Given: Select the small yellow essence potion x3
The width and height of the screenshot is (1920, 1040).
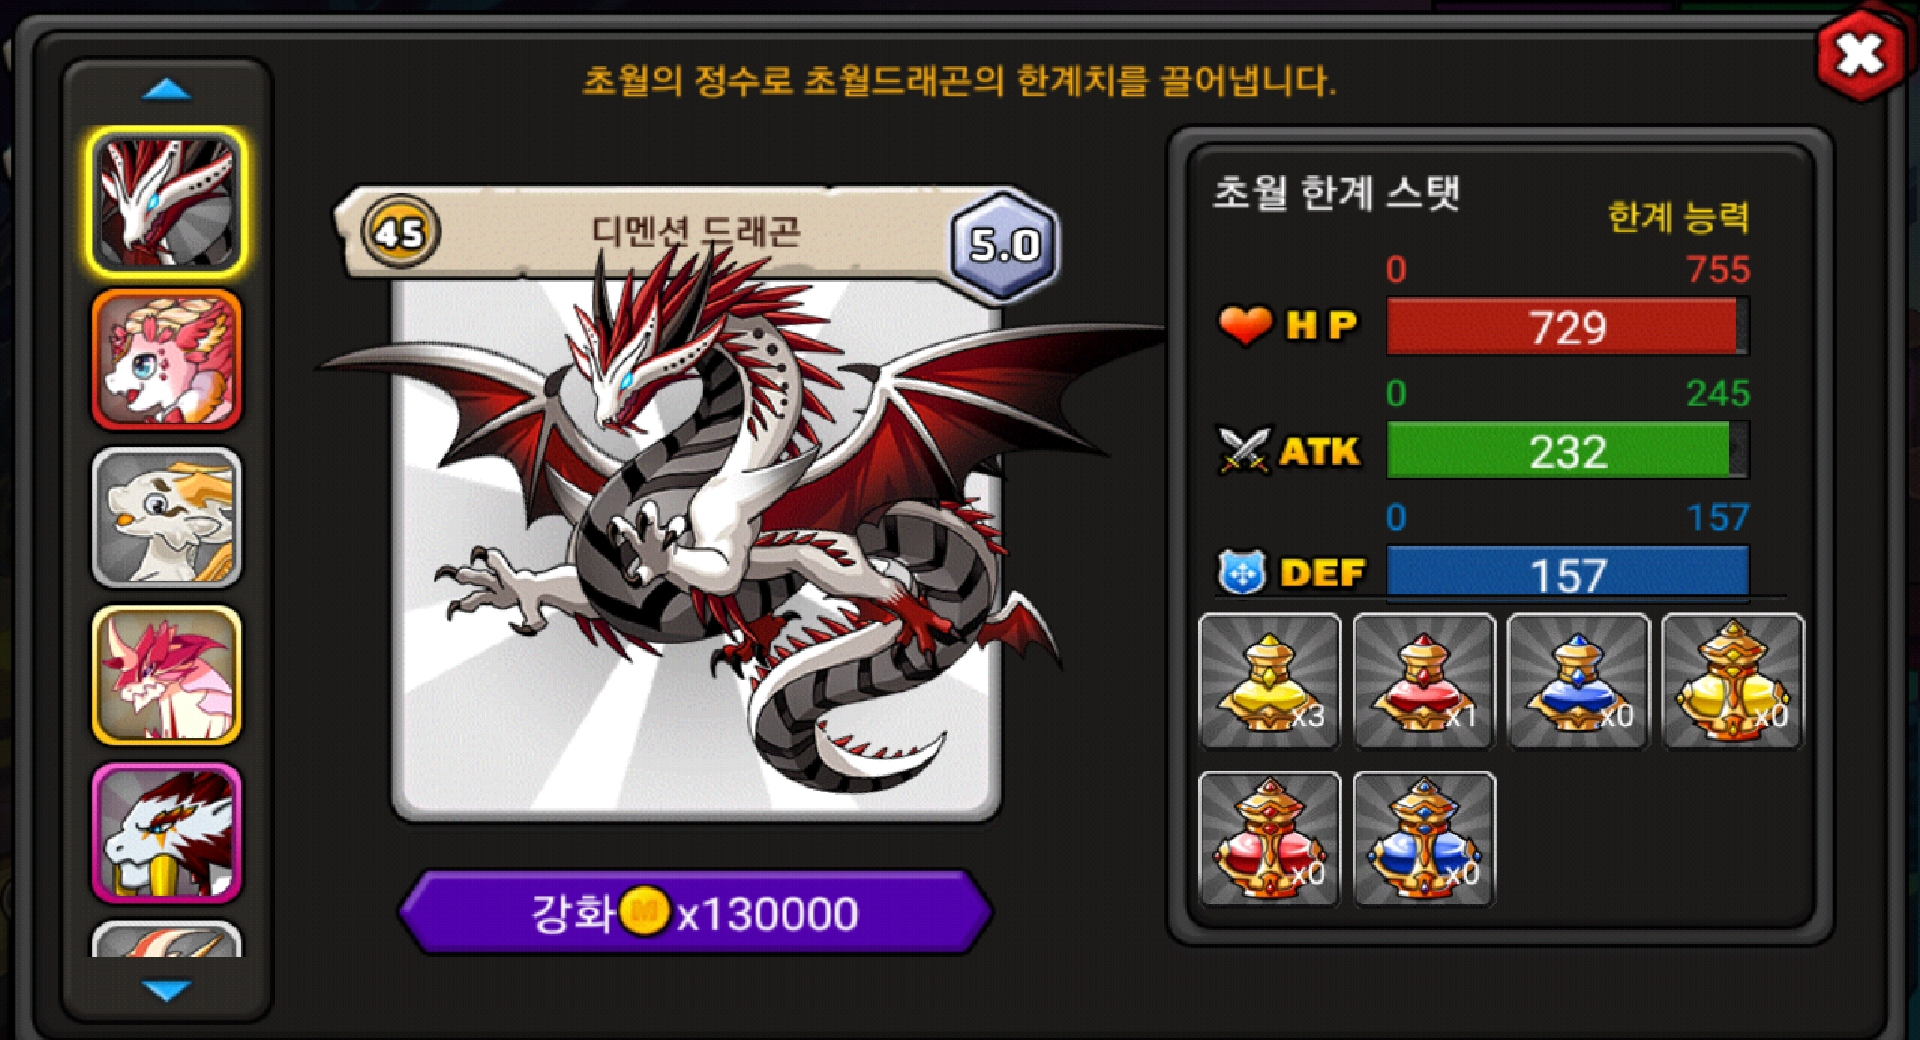Looking at the screenshot, I should [x=1270, y=681].
